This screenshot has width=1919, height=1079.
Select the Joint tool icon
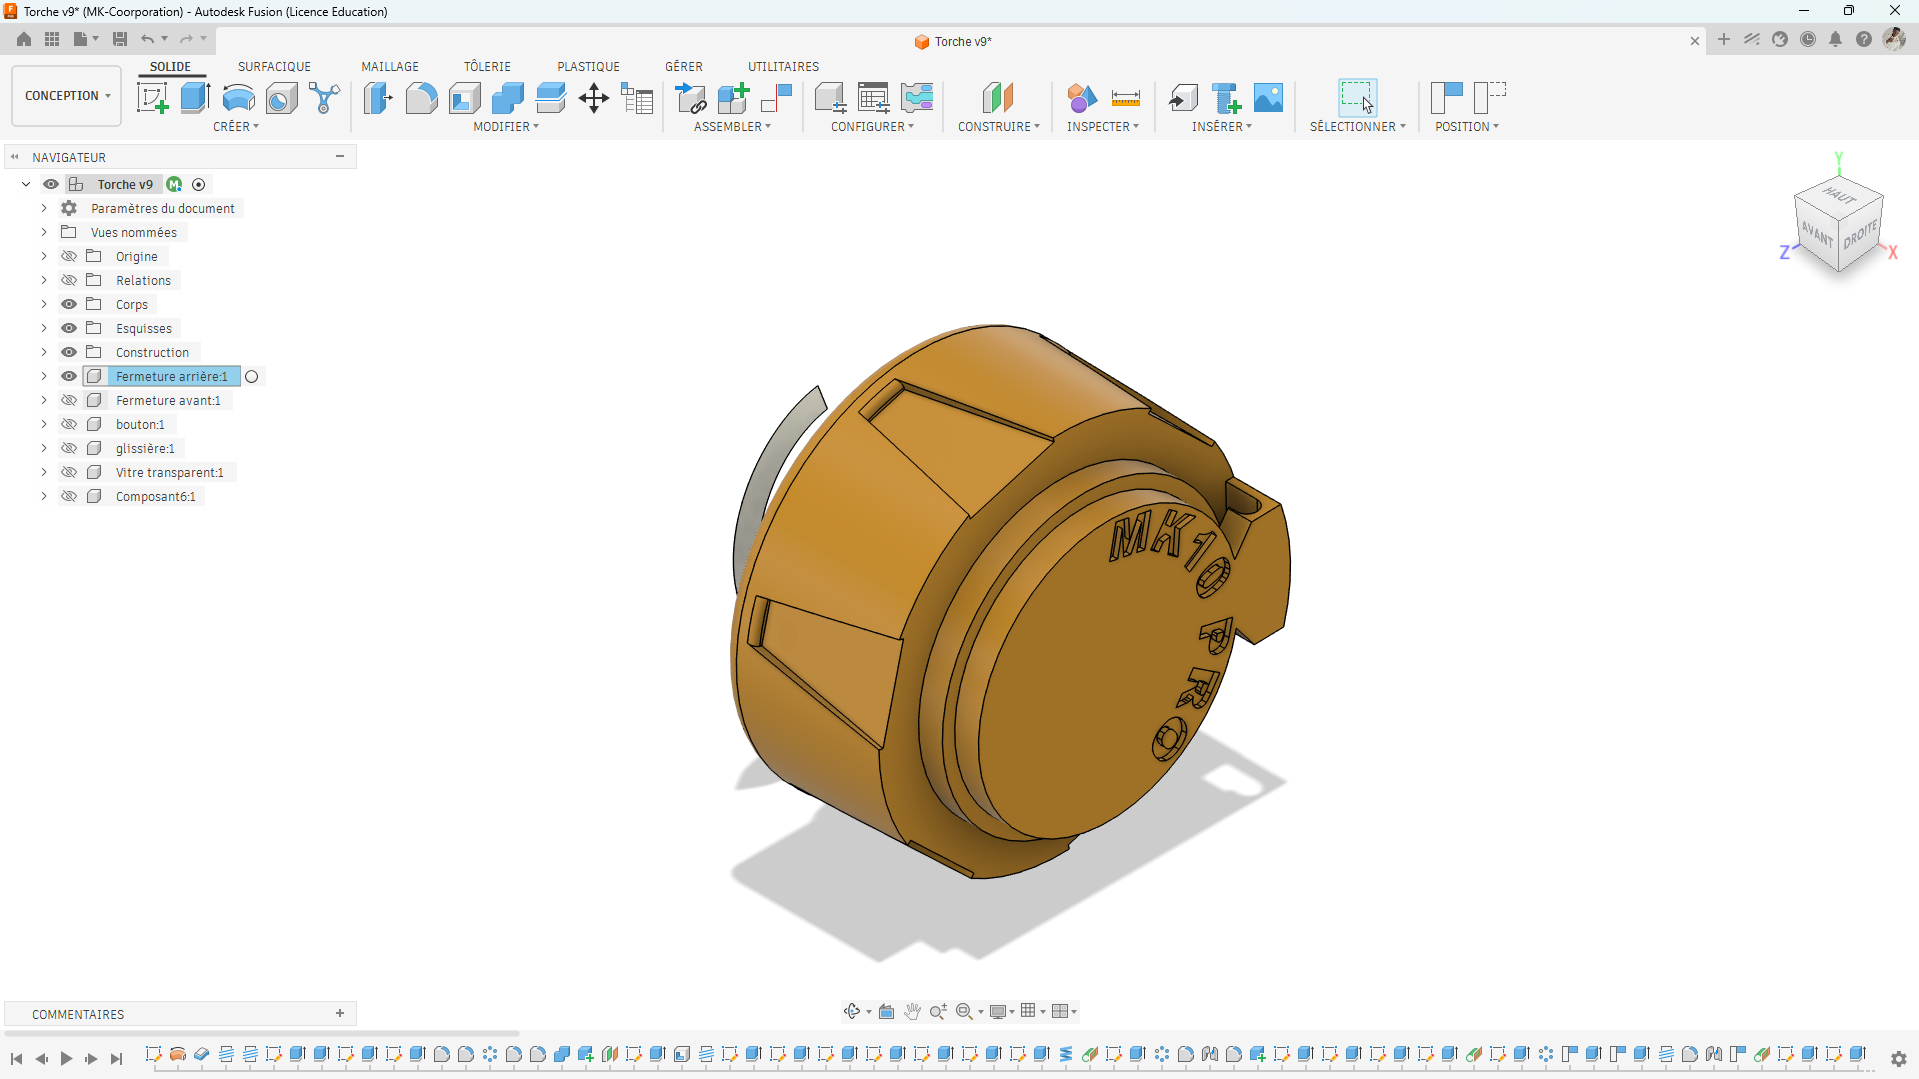[x=776, y=98]
